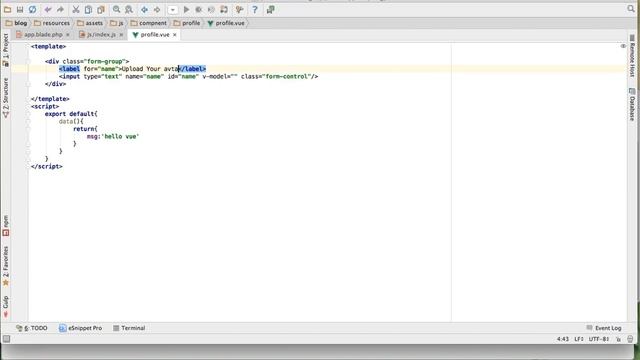
Task: Click the Find magnifier icon
Action: click(117, 9)
